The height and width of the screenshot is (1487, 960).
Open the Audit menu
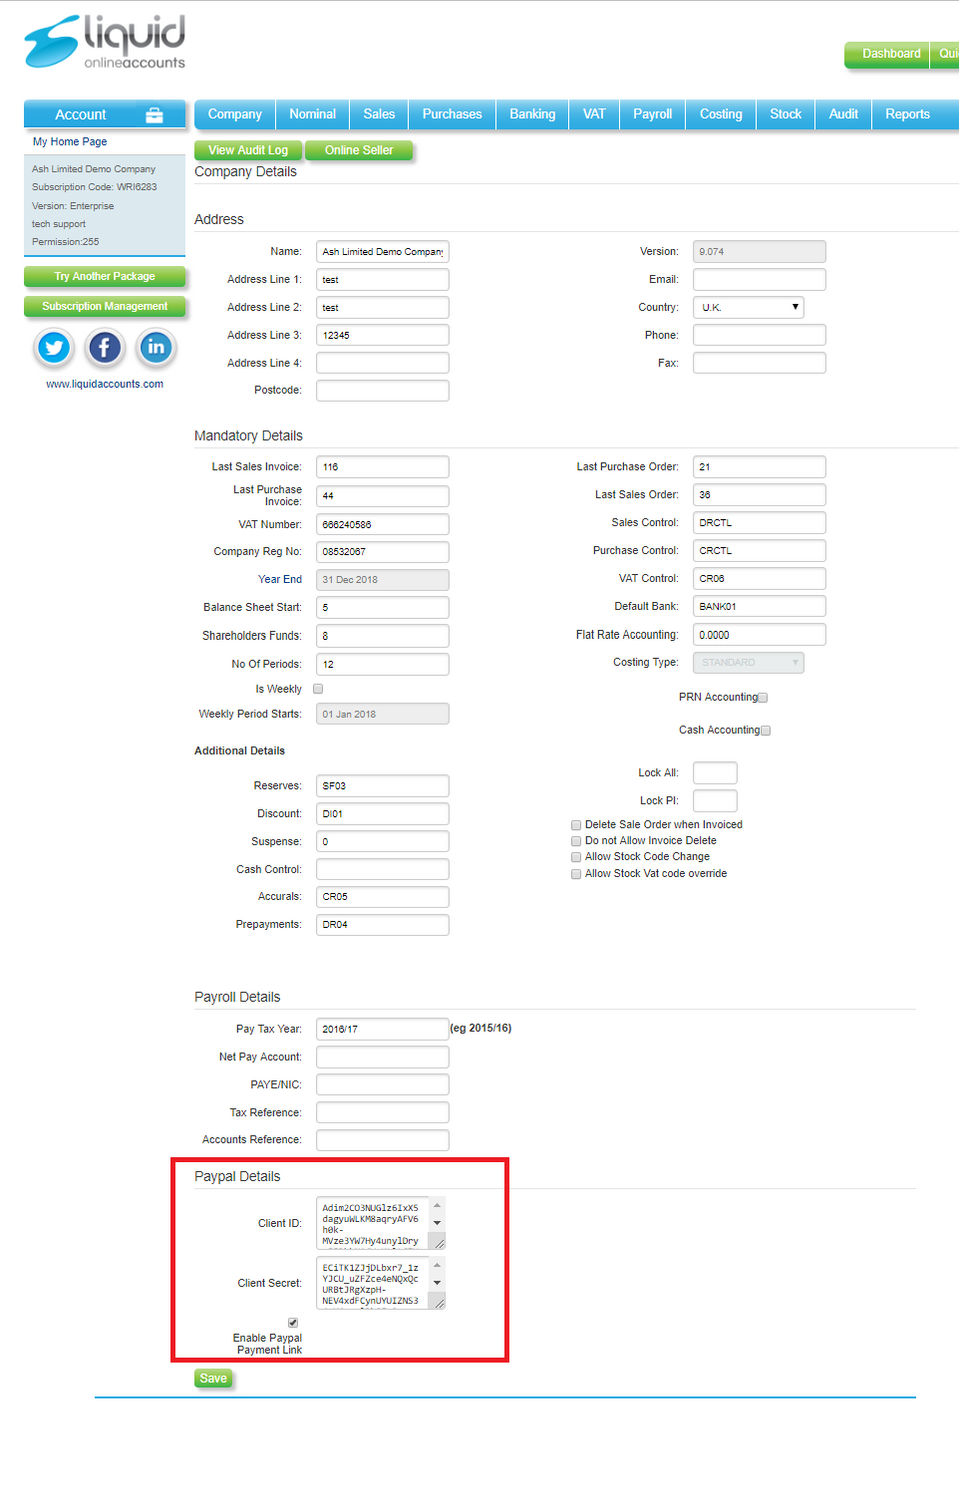point(844,114)
